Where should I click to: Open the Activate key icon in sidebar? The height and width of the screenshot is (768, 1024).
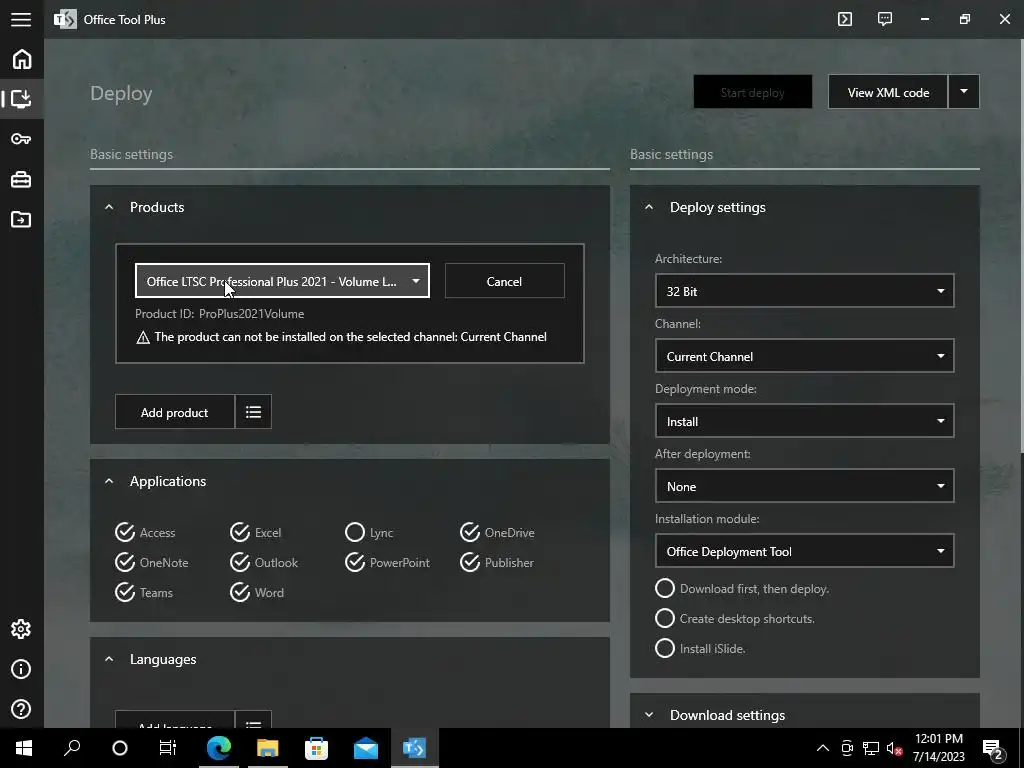point(21,138)
